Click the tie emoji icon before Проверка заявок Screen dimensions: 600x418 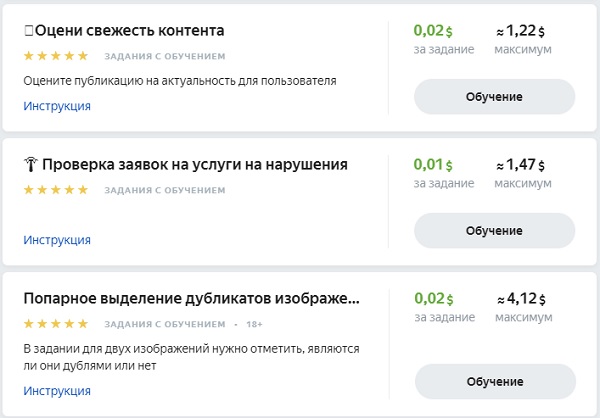coord(31,165)
